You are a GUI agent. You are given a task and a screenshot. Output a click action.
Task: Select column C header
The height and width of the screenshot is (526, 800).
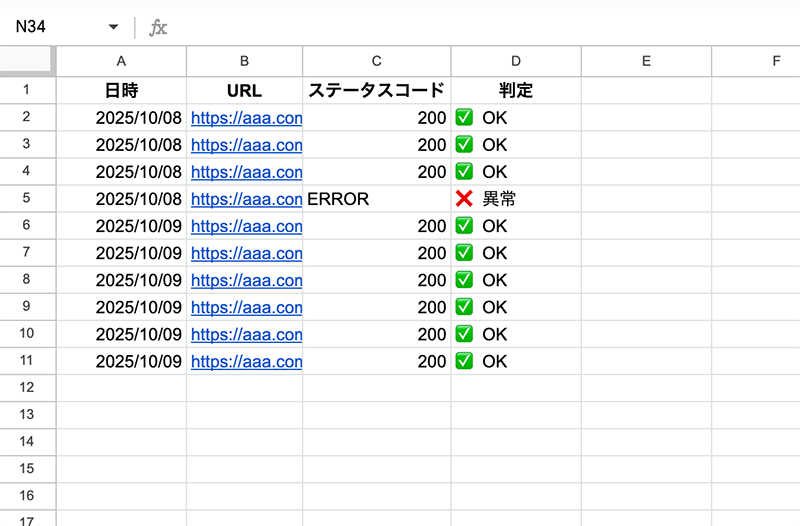[376, 62]
